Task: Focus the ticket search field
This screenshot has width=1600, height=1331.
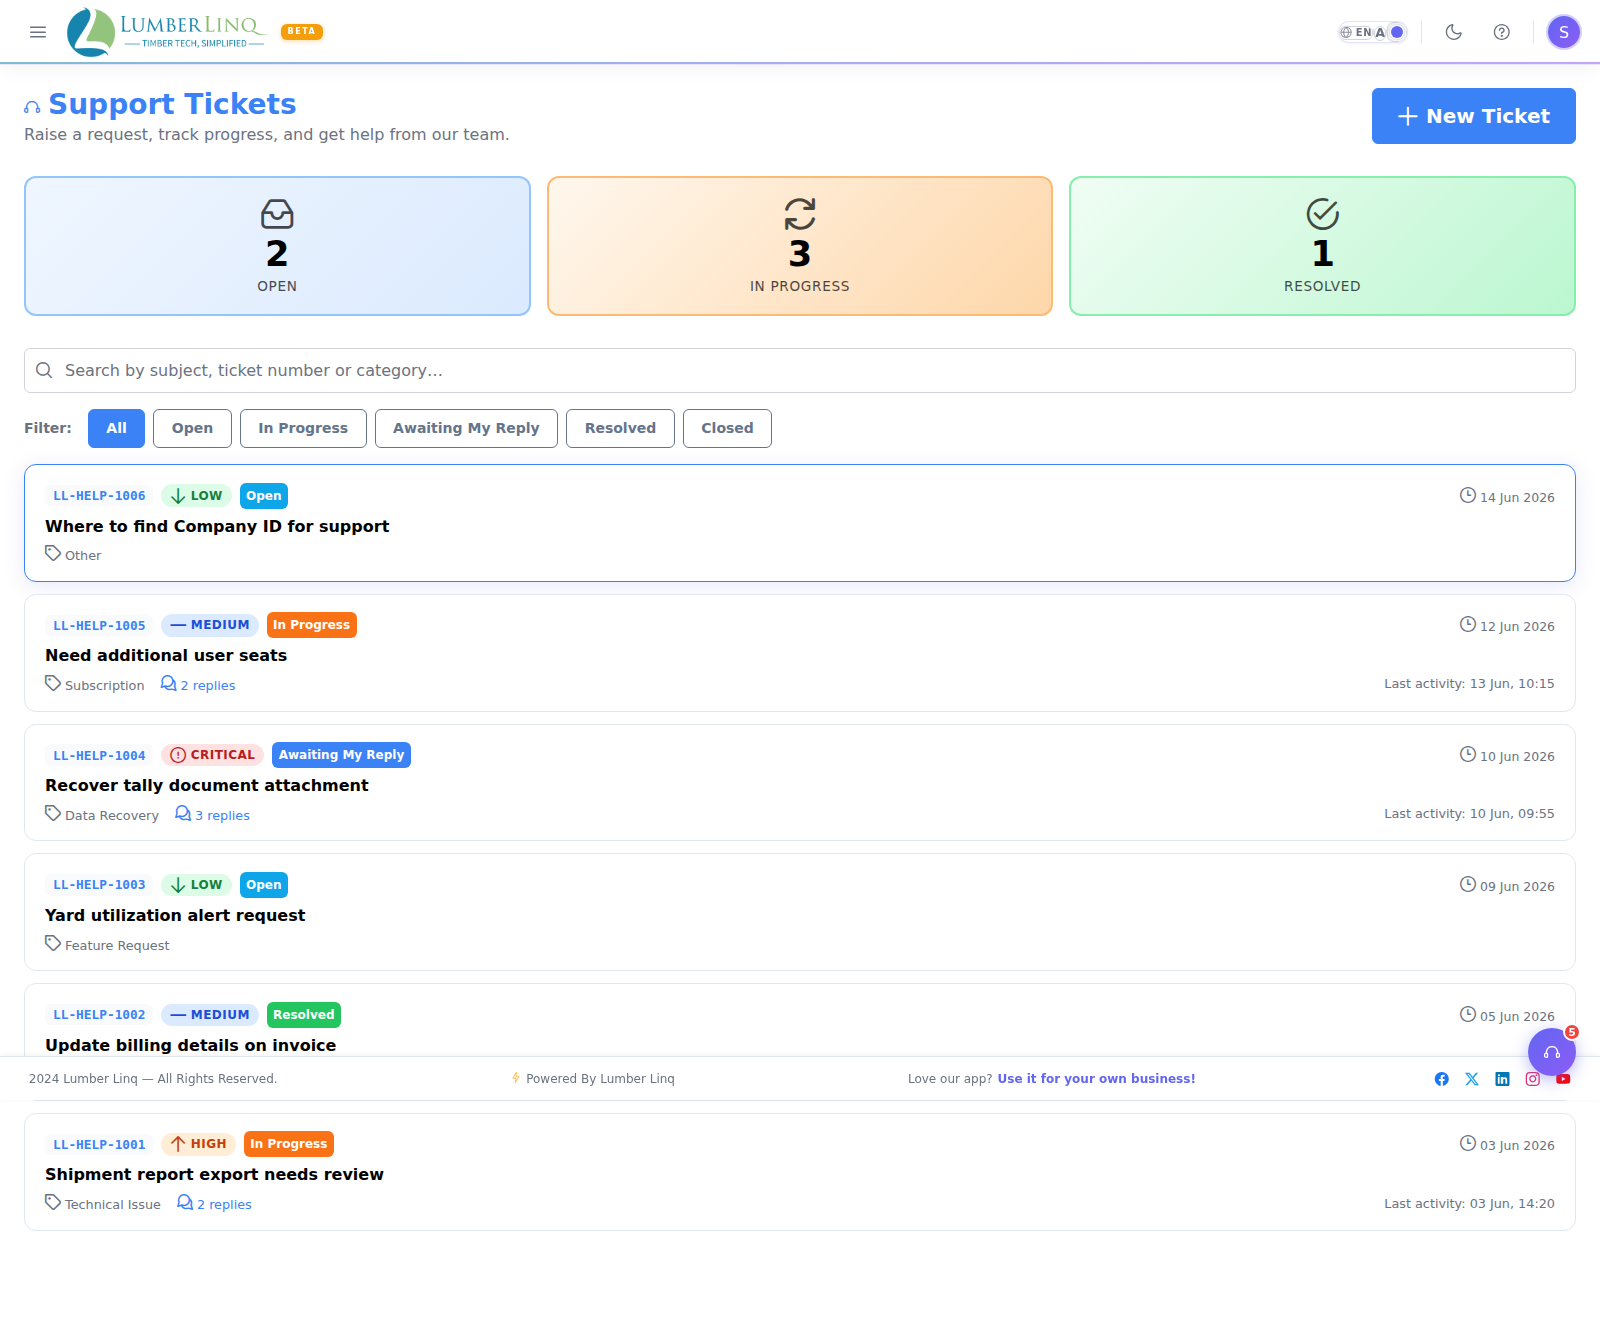Action: click(800, 370)
